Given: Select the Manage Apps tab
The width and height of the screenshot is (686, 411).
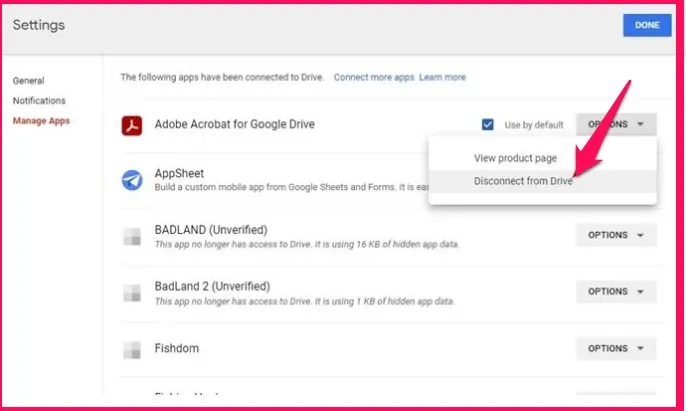Looking at the screenshot, I should [41, 120].
